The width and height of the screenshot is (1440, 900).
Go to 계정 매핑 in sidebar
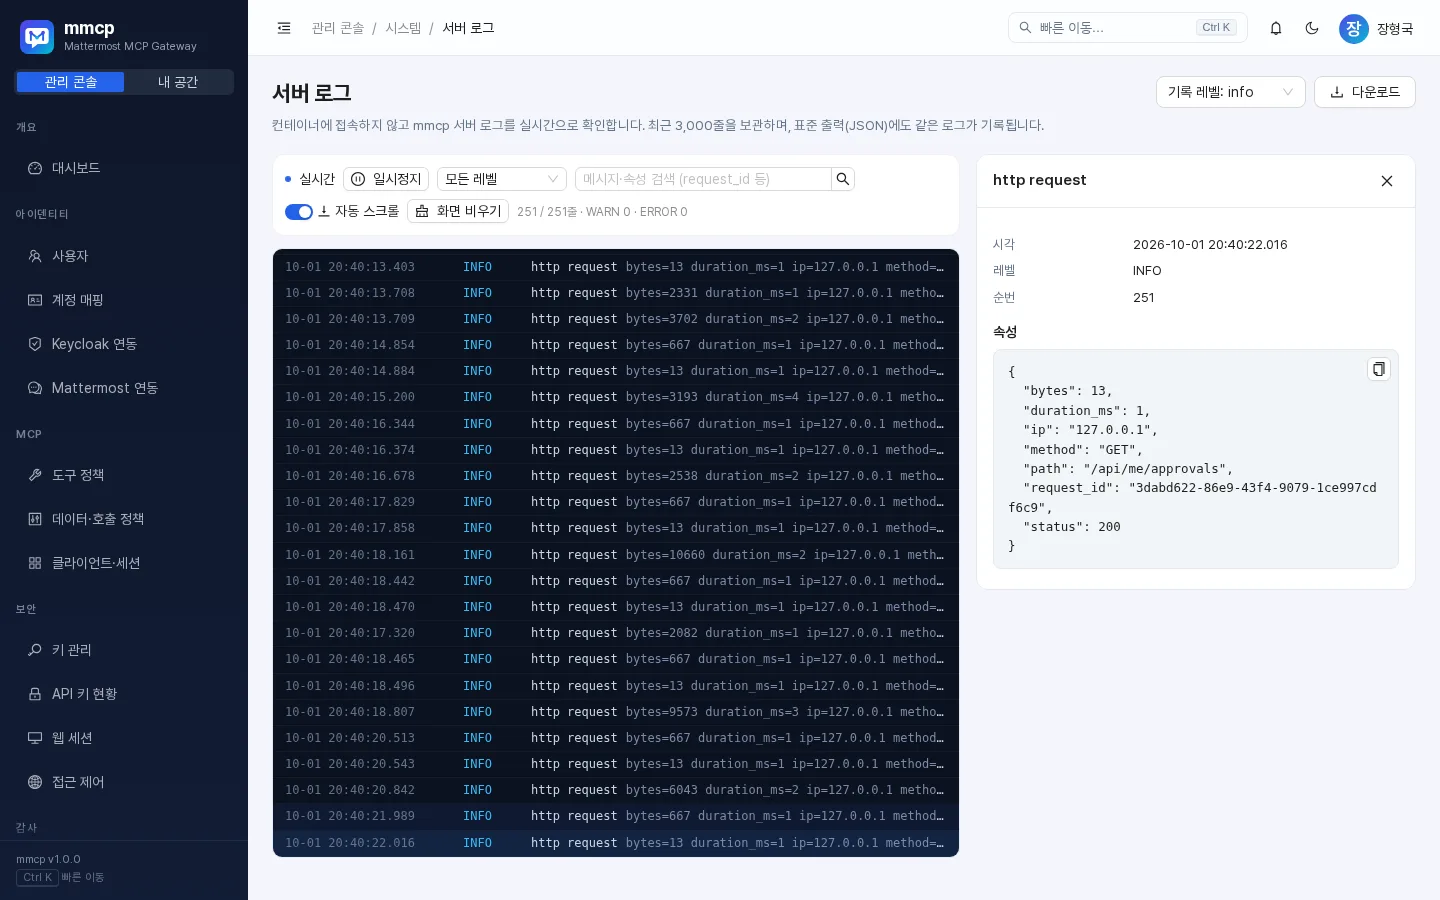tap(124, 300)
